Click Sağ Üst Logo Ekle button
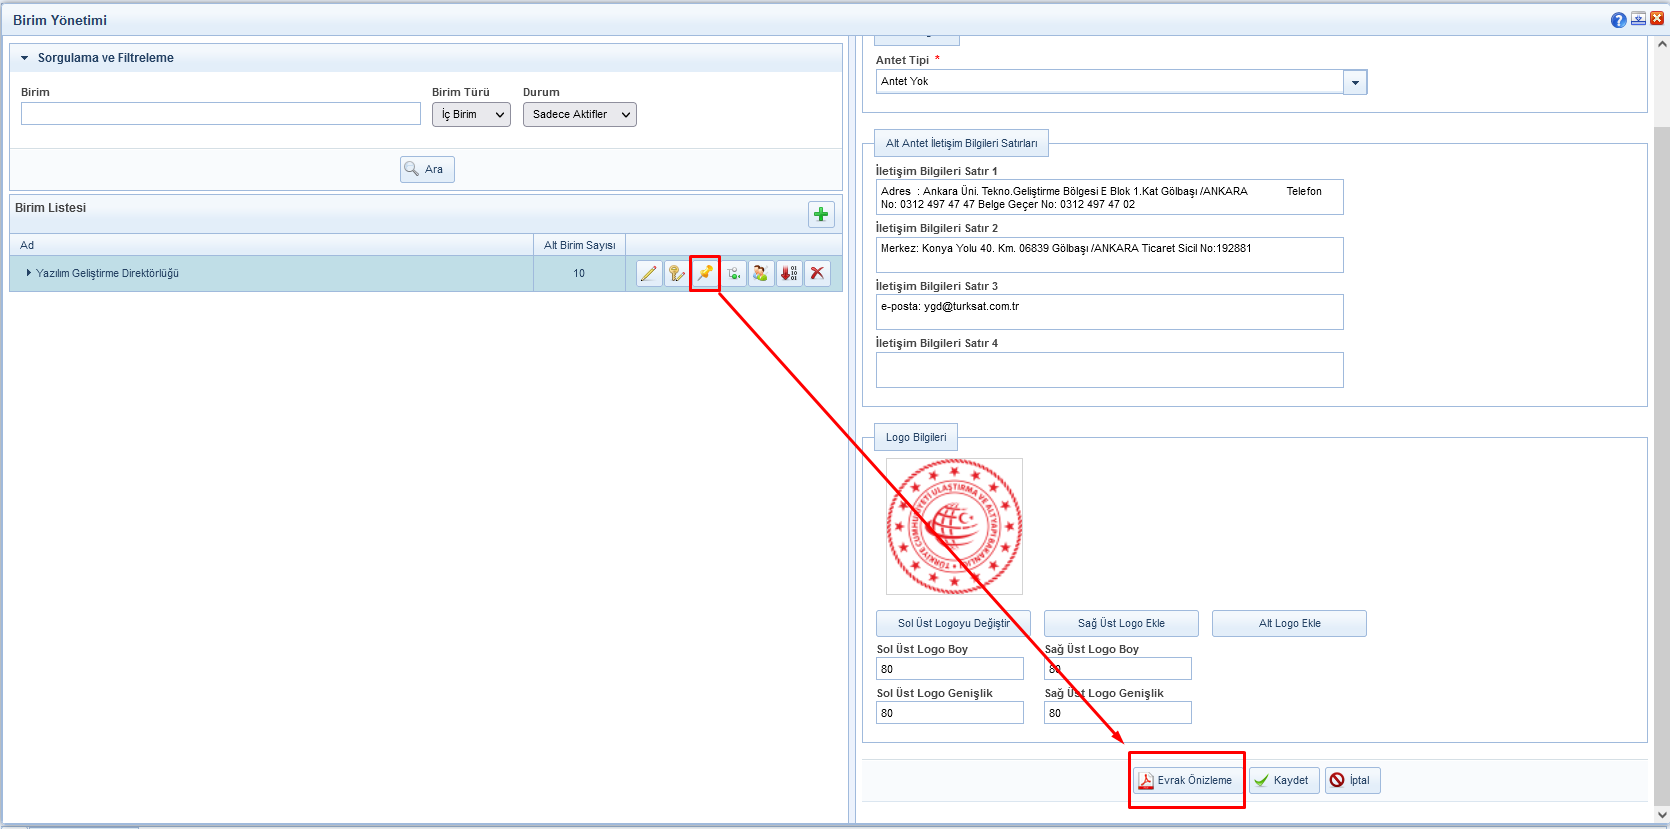 [x=1121, y=624]
